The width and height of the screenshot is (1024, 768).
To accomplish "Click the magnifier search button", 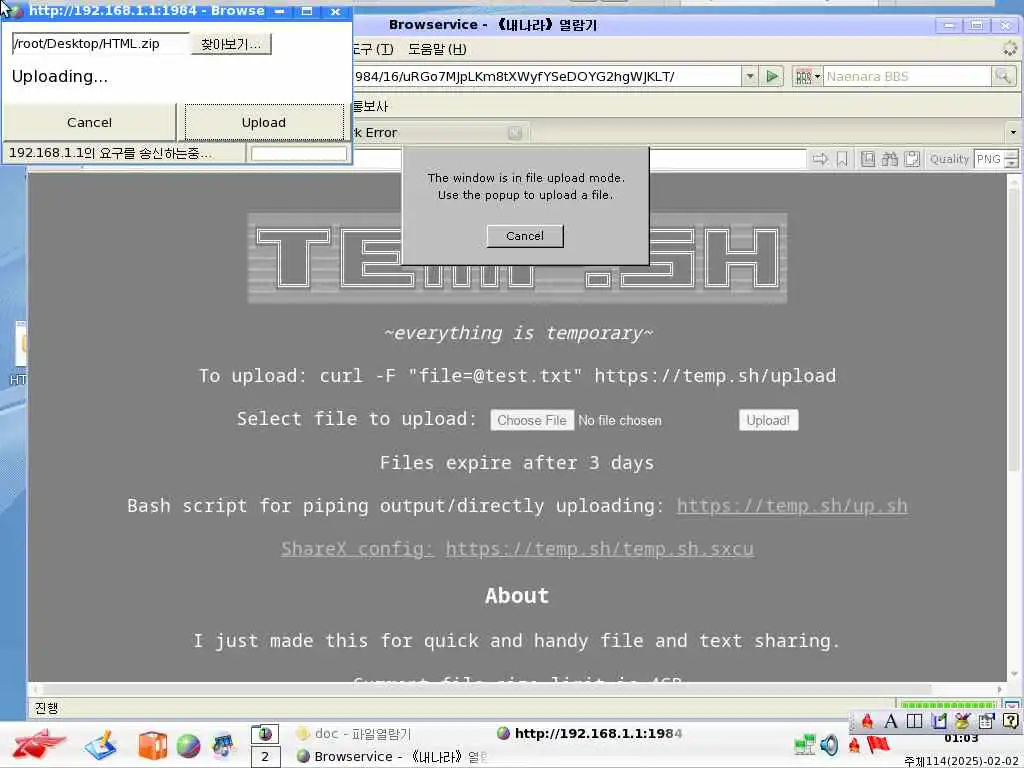I will tap(1002, 76).
